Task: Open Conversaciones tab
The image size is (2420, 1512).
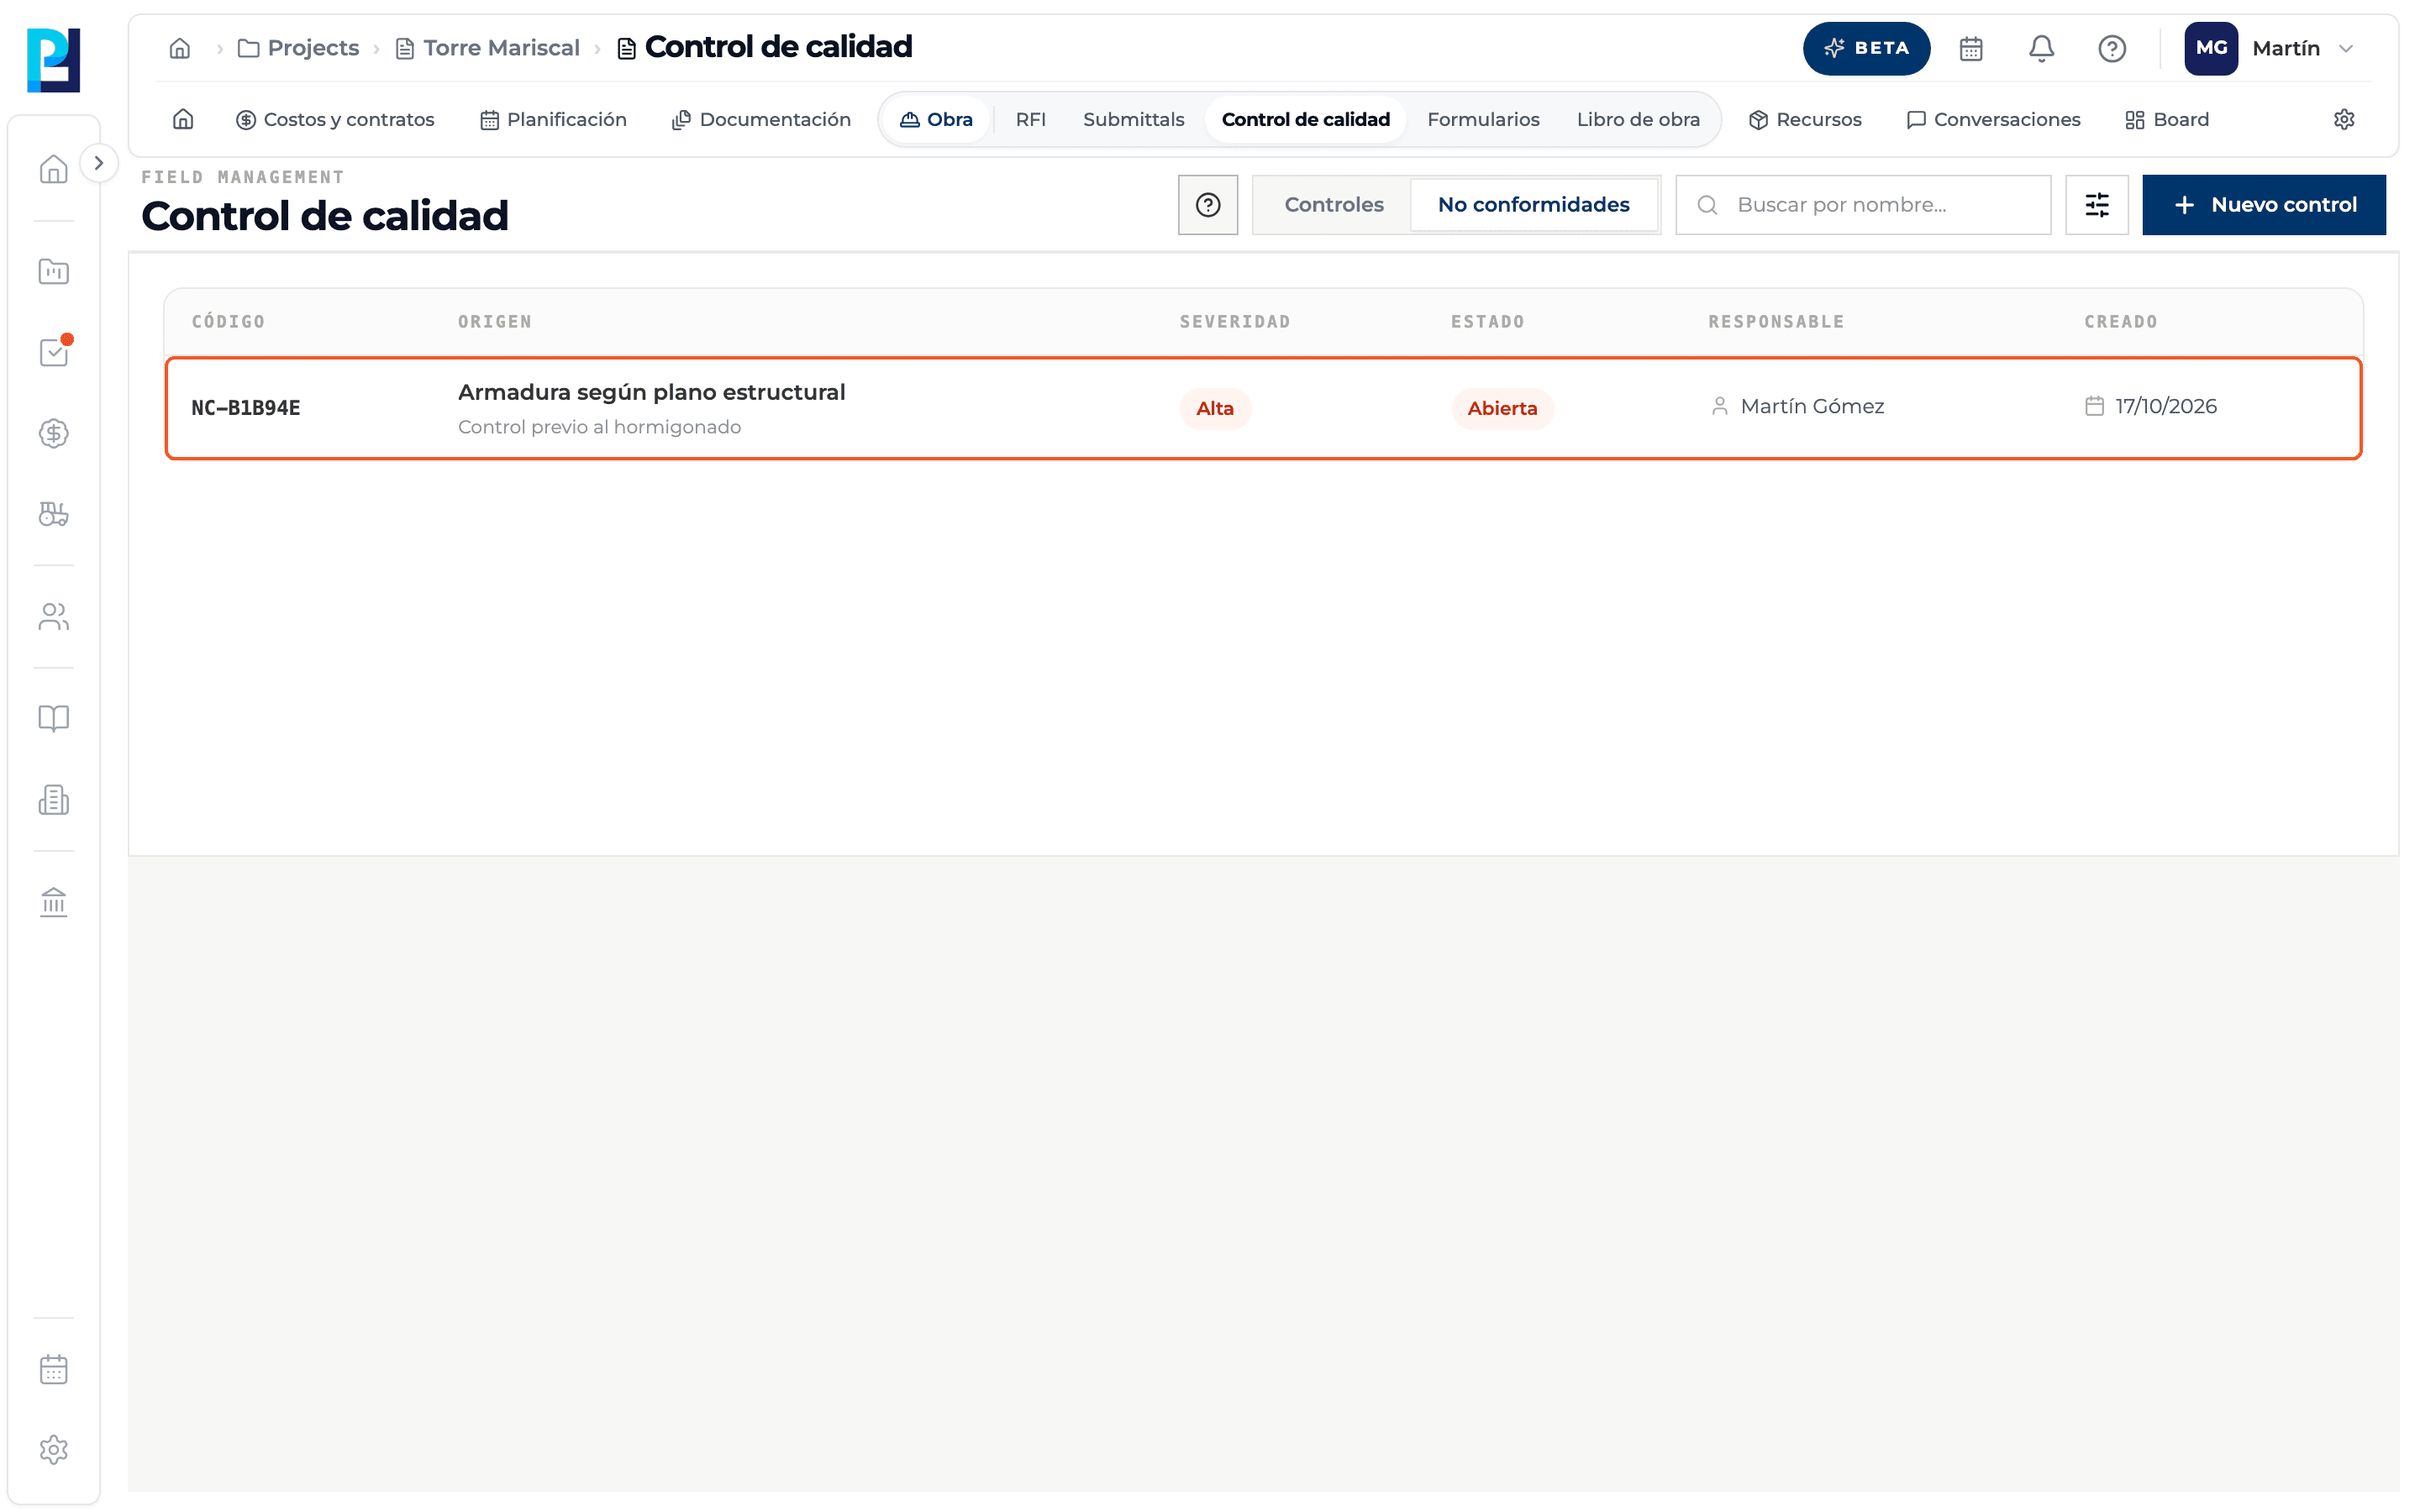Action: (x=1993, y=119)
